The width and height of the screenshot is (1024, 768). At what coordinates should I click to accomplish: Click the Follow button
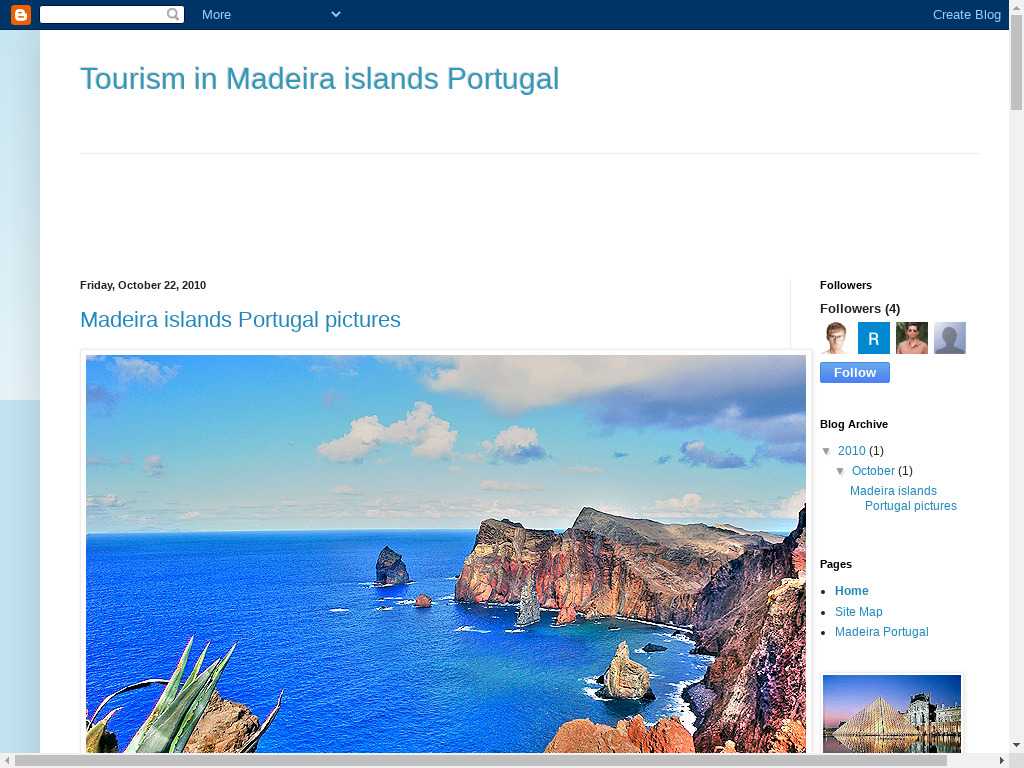tap(854, 373)
